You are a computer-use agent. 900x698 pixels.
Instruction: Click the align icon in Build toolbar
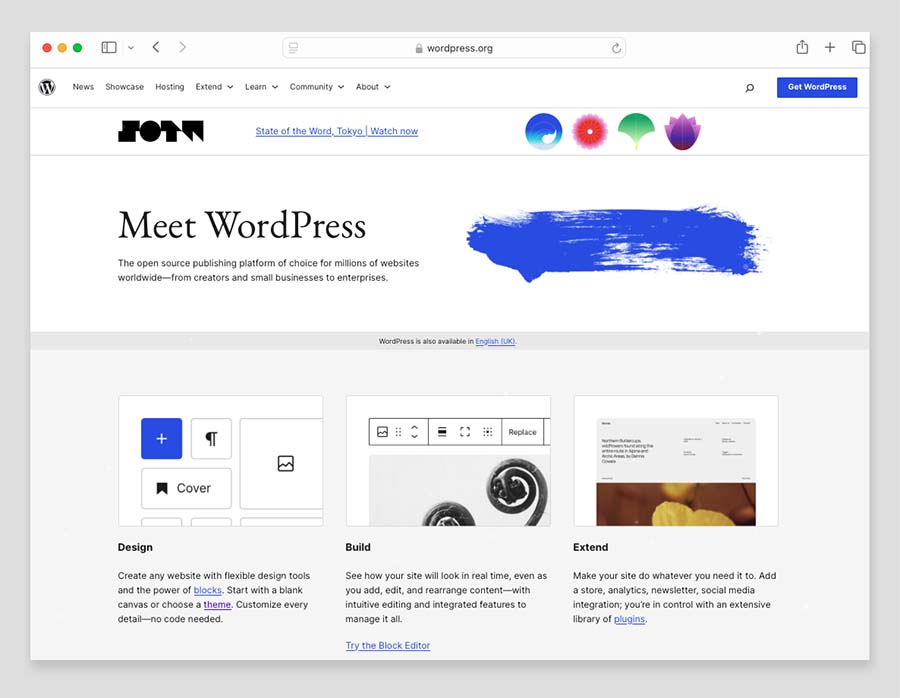(442, 432)
